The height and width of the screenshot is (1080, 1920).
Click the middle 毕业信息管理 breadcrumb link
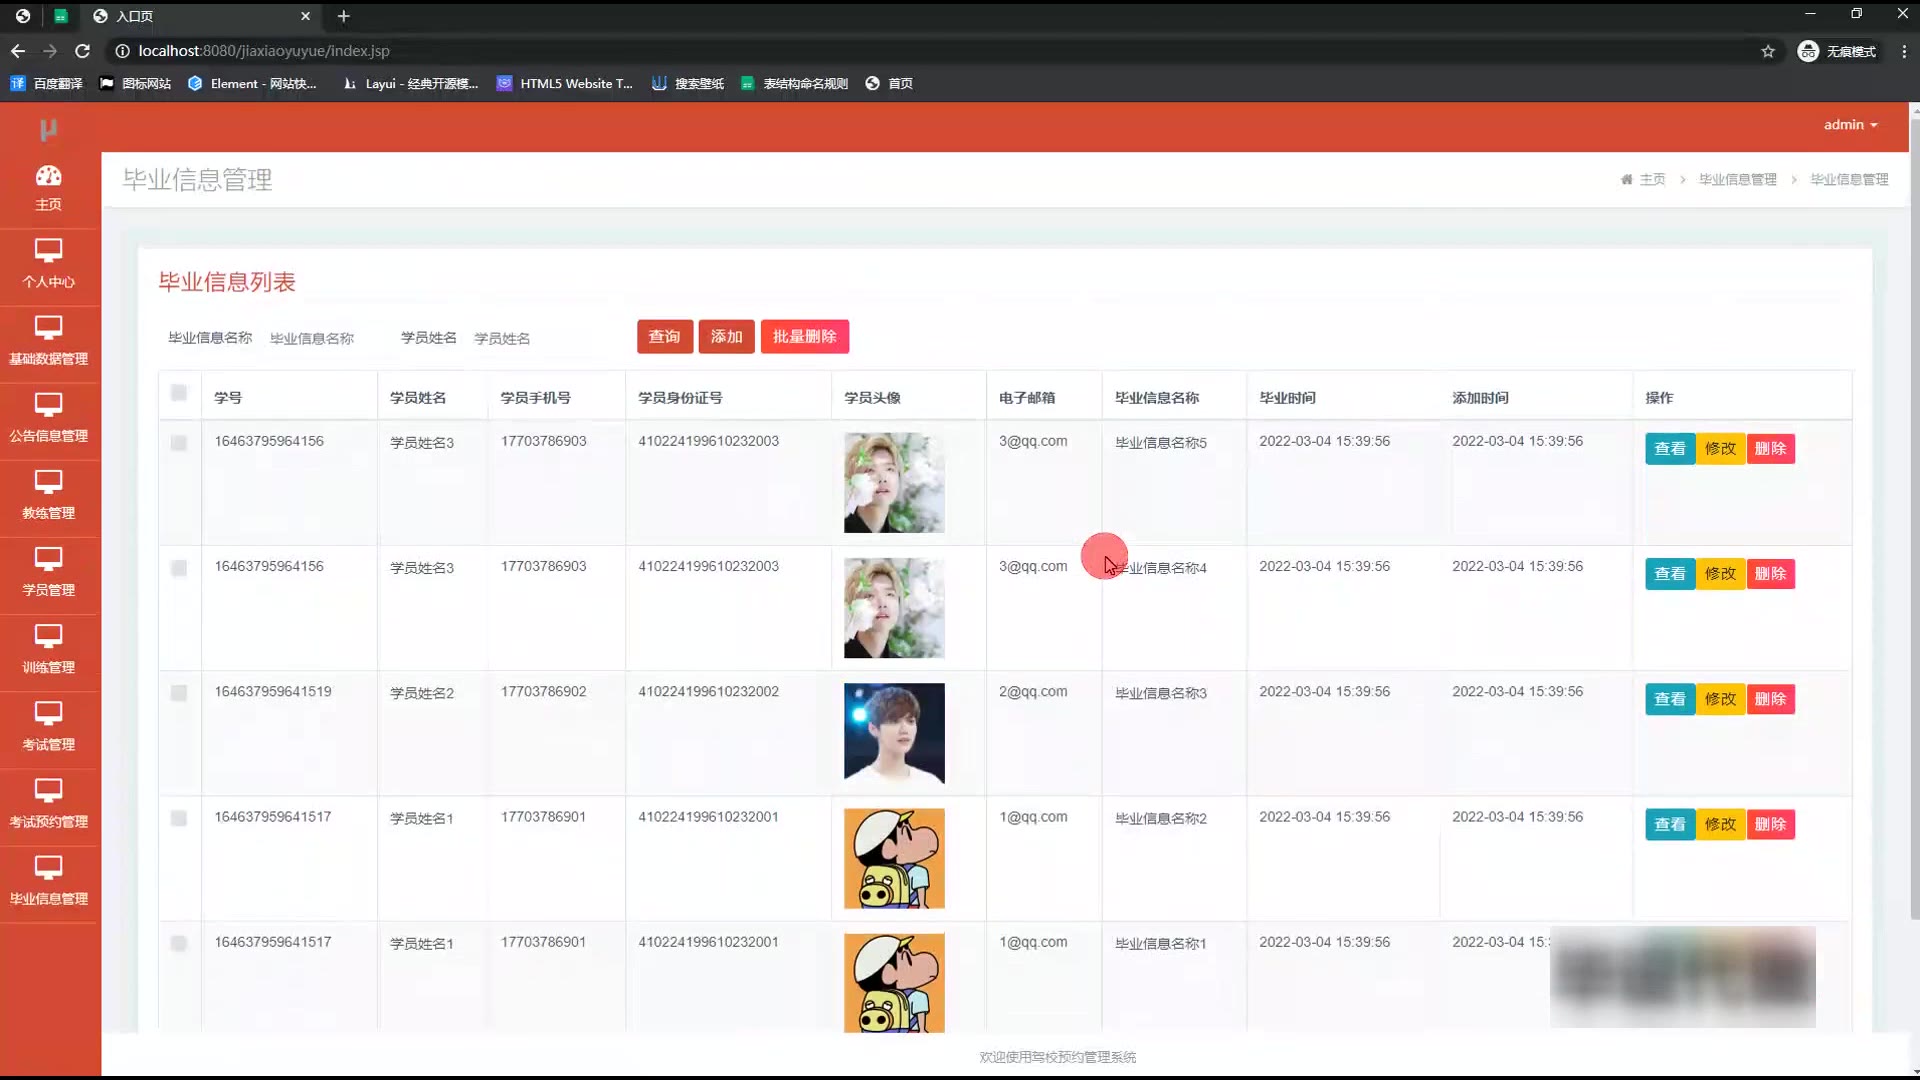[1738, 180]
